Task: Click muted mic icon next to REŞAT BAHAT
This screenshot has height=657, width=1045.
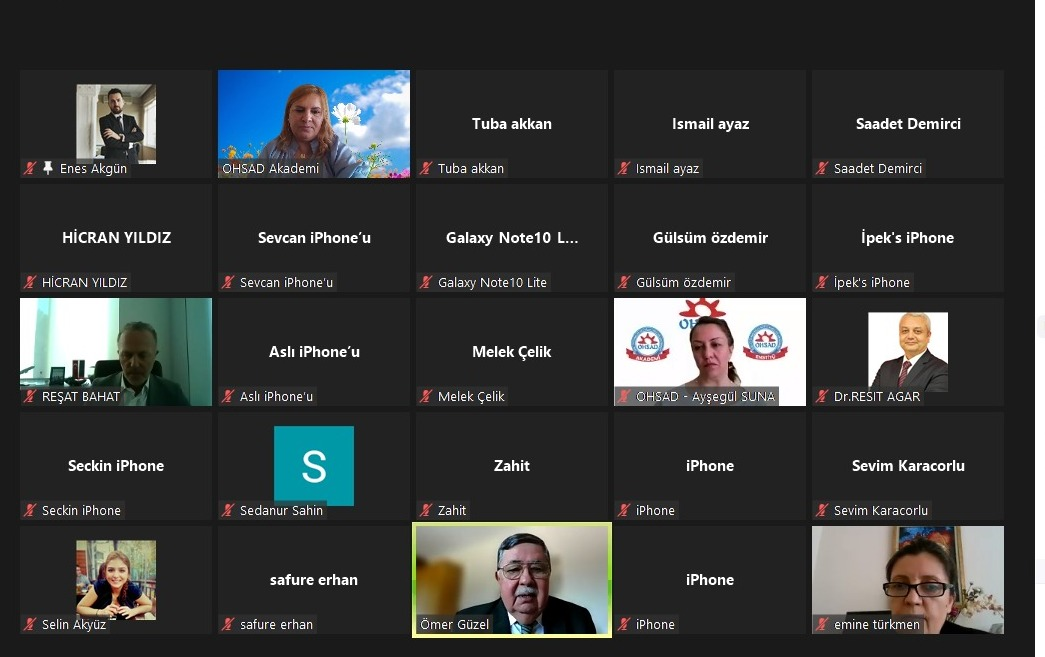Action: 30,396
